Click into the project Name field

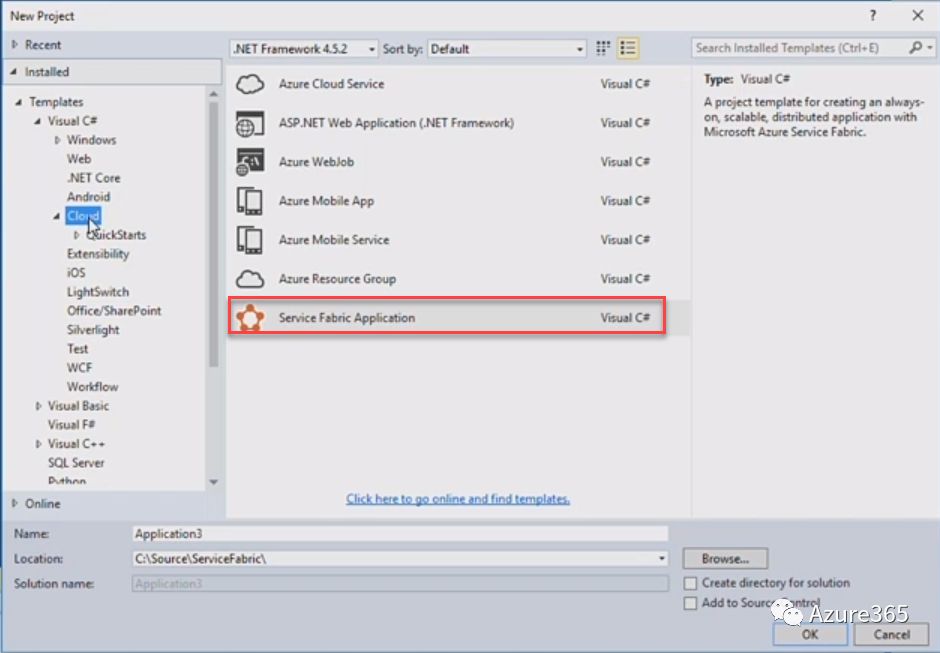[x=400, y=534]
